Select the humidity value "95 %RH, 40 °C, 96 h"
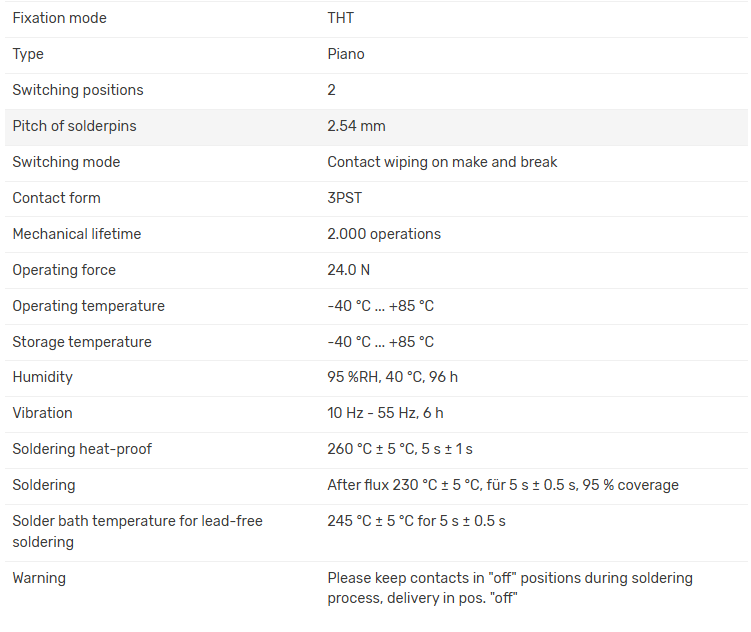751x632 pixels. [x=392, y=377]
